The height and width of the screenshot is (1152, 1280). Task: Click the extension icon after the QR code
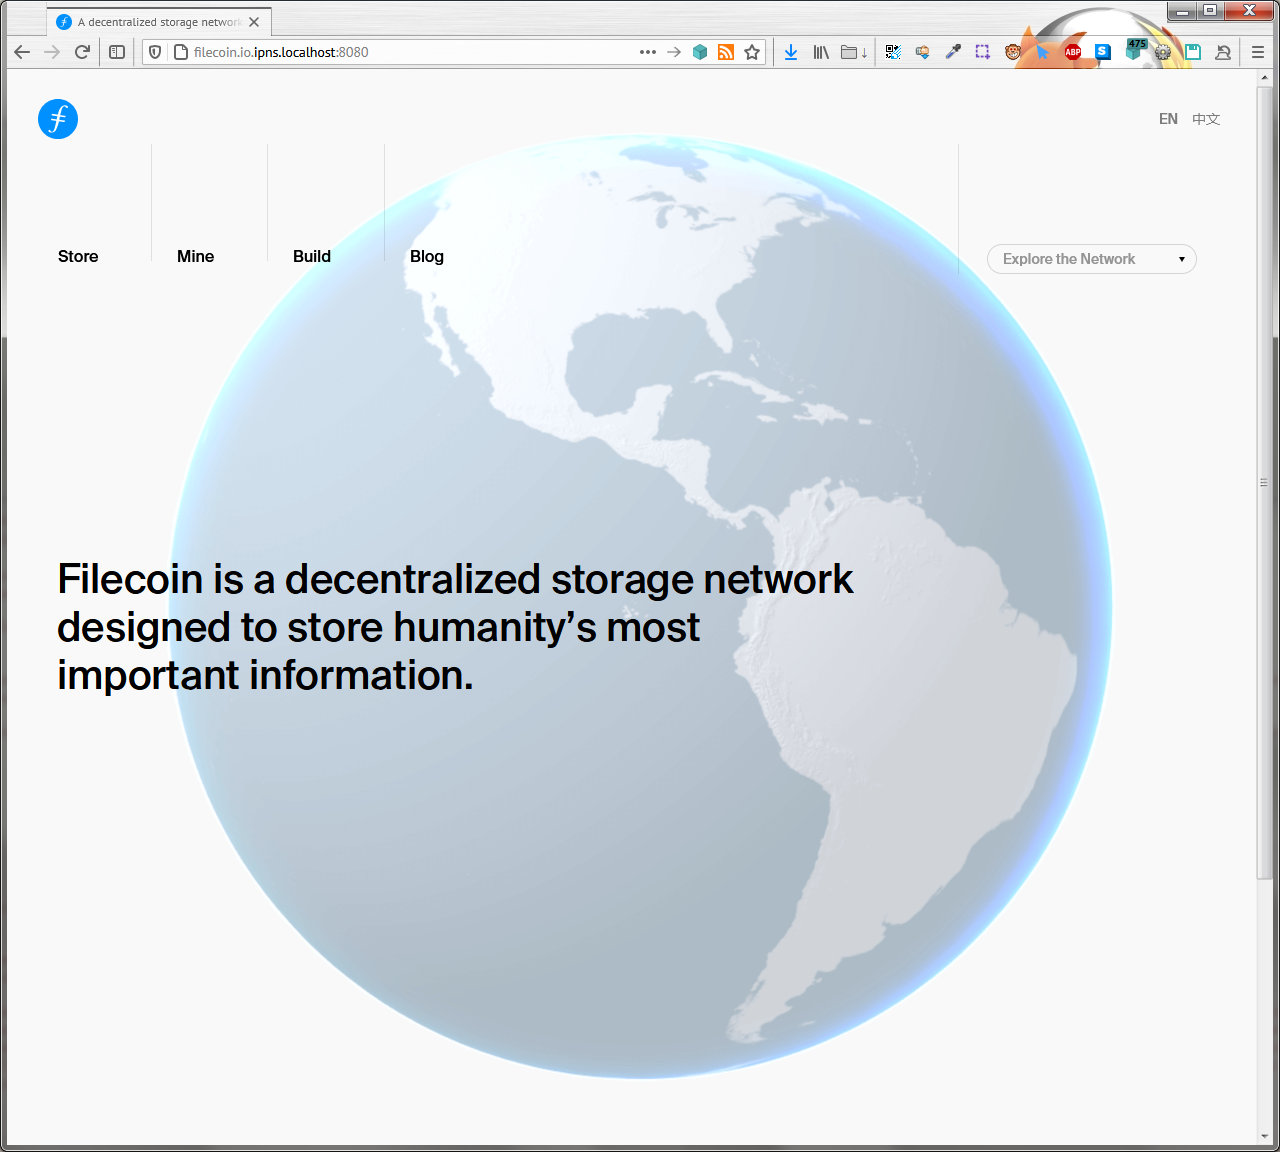tap(923, 52)
